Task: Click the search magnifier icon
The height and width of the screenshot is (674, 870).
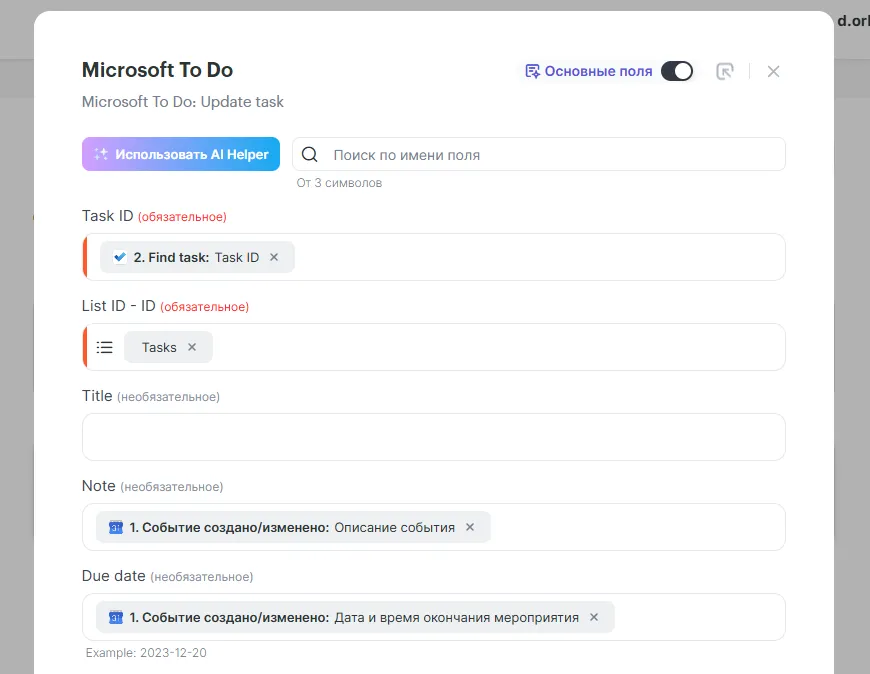Action: point(310,154)
